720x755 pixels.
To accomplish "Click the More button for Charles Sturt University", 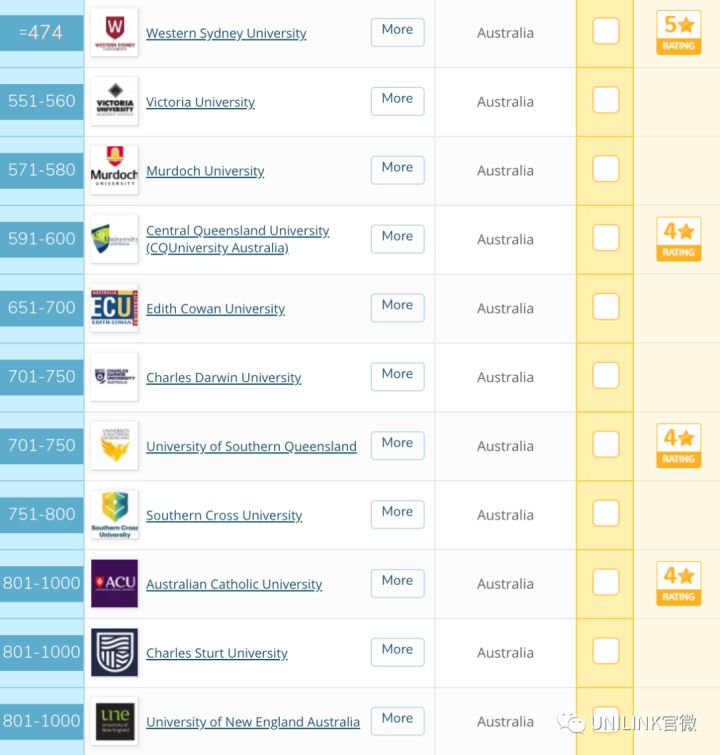I will pyautogui.click(x=397, y=652).
